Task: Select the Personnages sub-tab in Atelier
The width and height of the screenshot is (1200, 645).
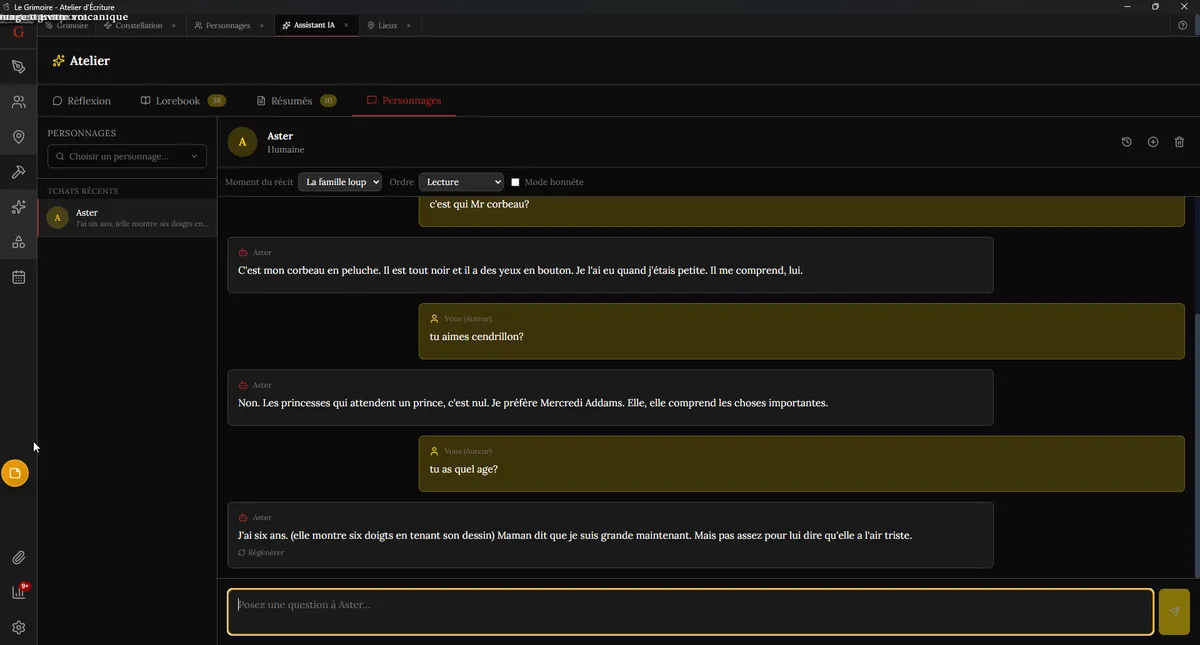Action: click(x=404, y=101)
